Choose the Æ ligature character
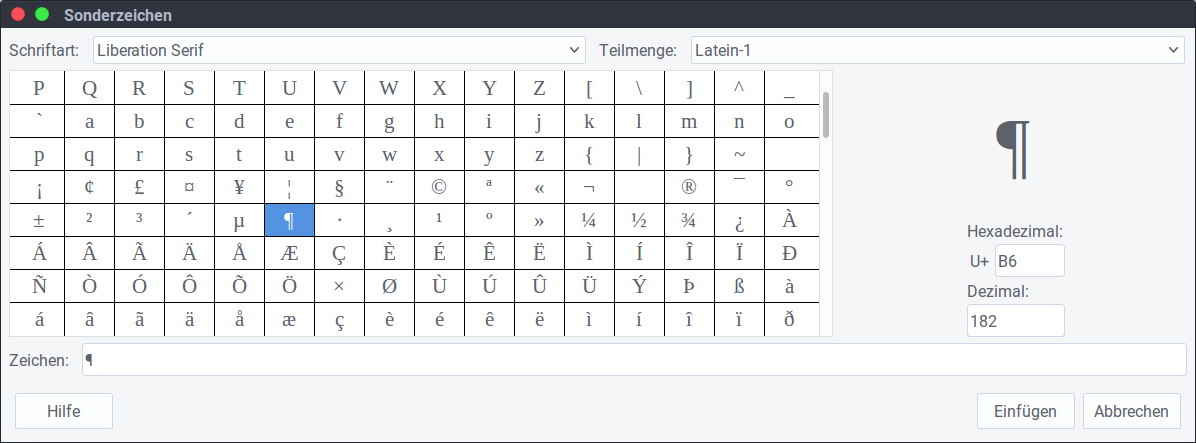The height and width of the screenshot is (443, 1196). [x=289, y=253]
